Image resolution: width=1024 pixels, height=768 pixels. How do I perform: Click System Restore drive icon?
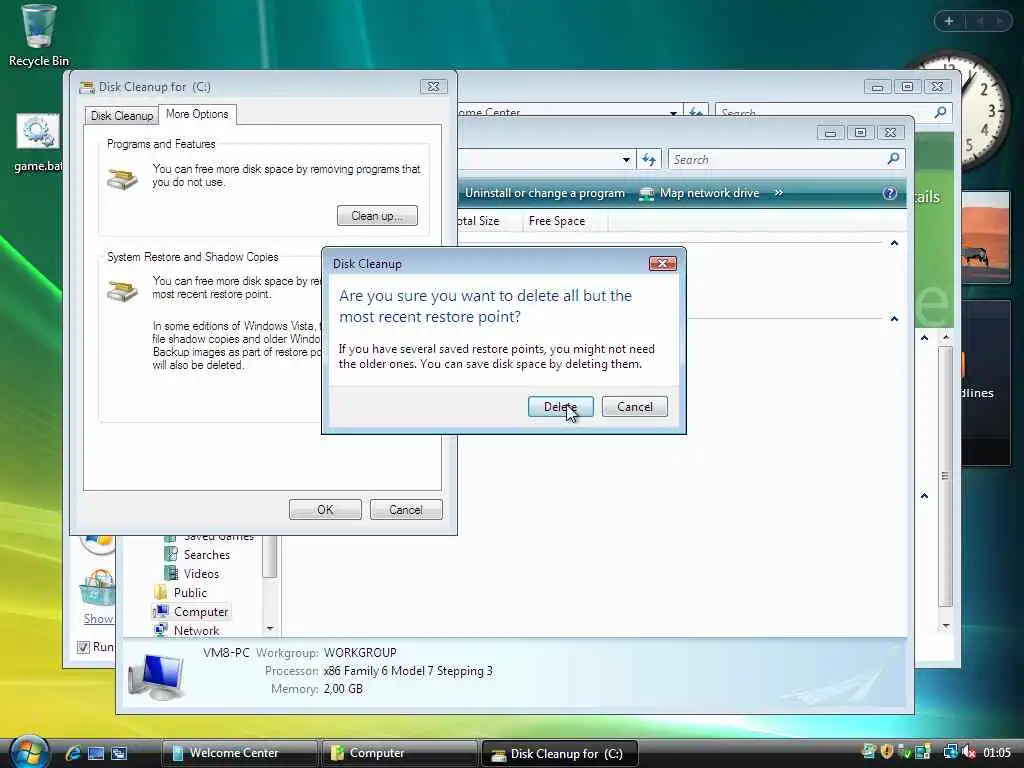click(122, 291)
